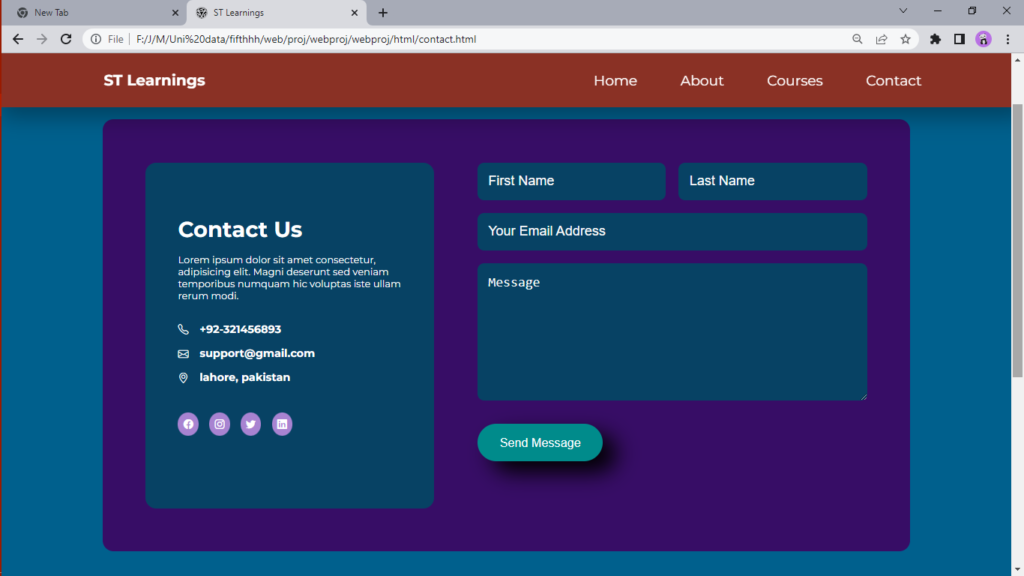Reload the page with the refresh icon
The width and height of the screenshot is (1024, 576).
tap(66, 39)
